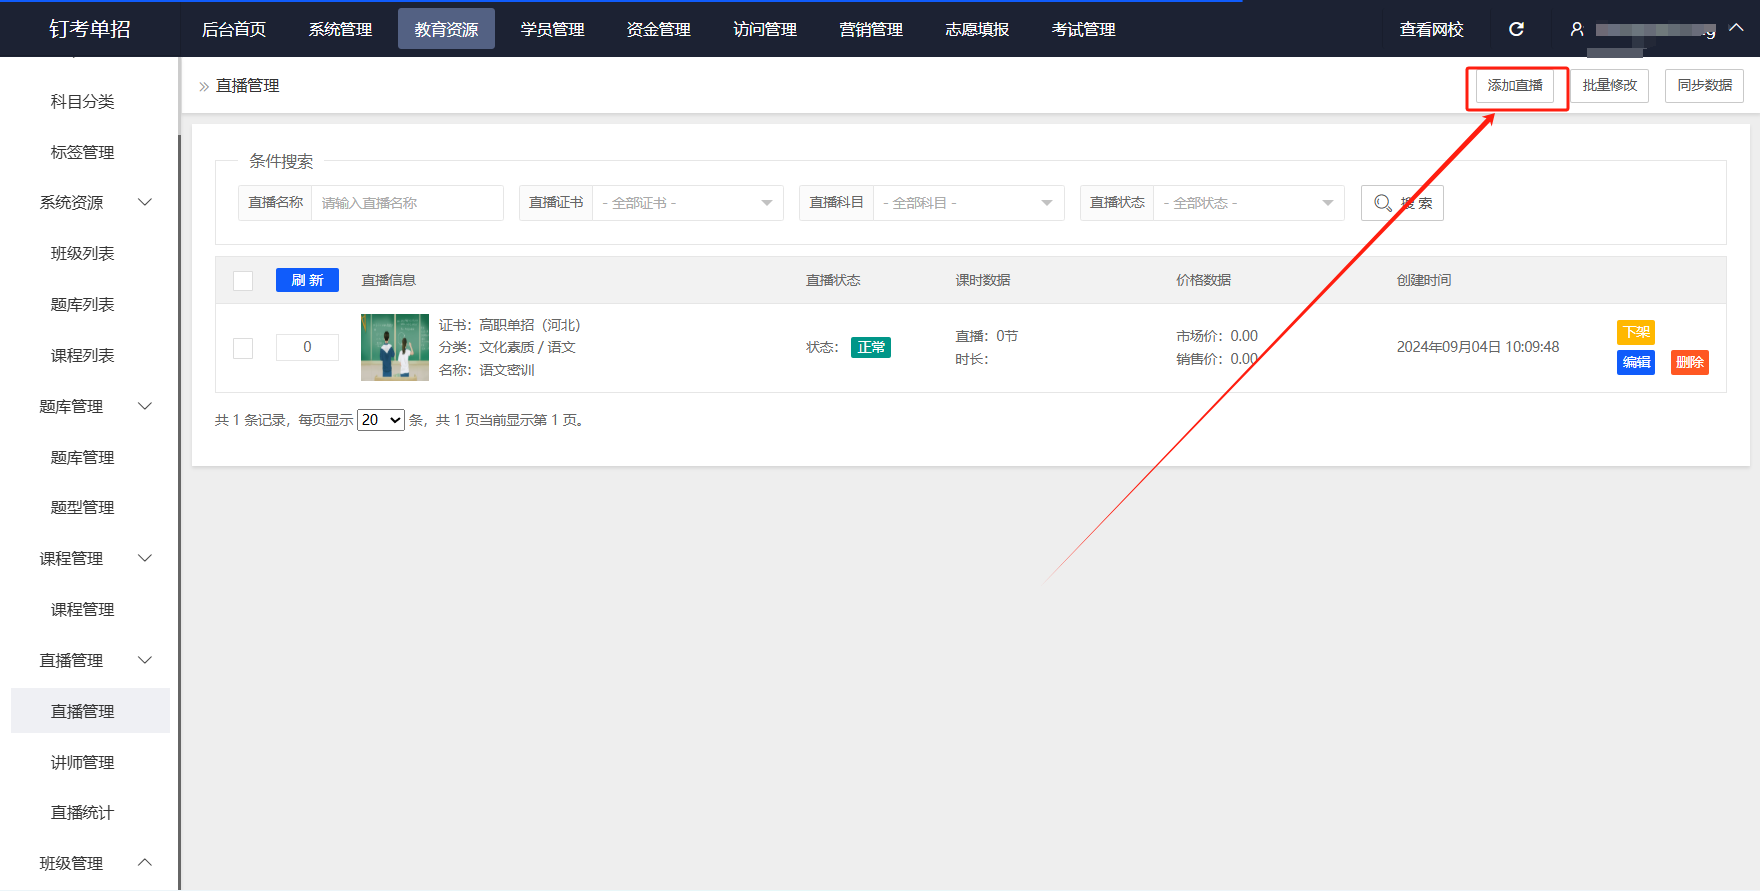Open the 学员管理 top menu
1760x891 pixels.
(552, 29)
